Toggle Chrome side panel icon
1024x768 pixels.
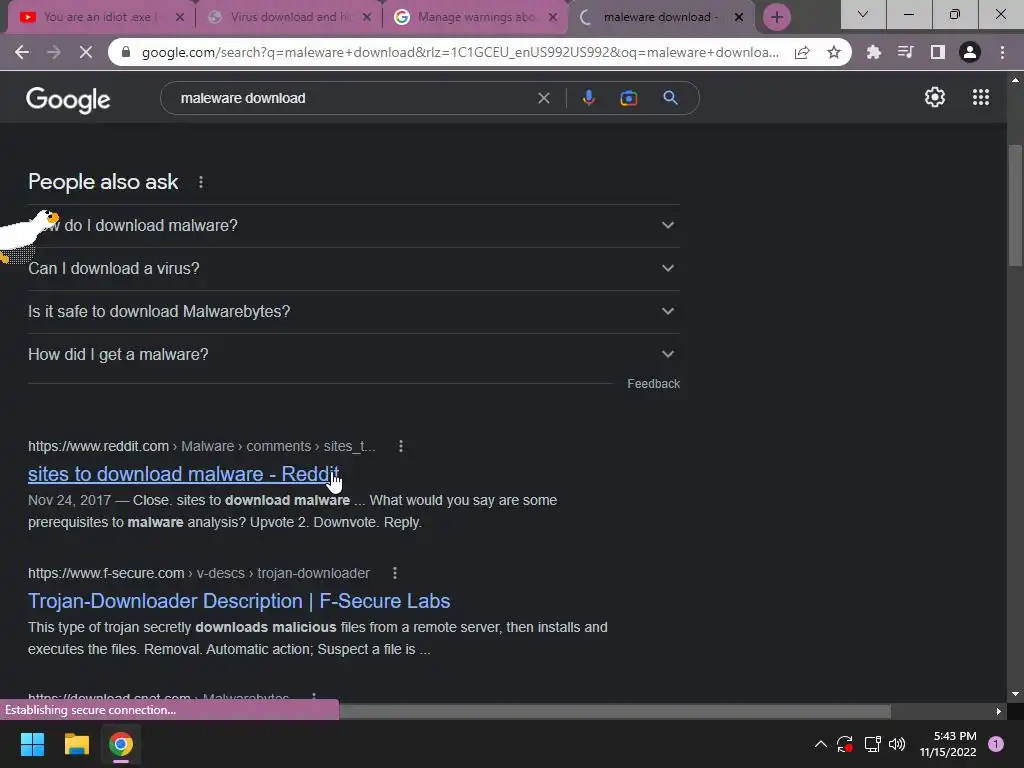click(x=937, y=52)
